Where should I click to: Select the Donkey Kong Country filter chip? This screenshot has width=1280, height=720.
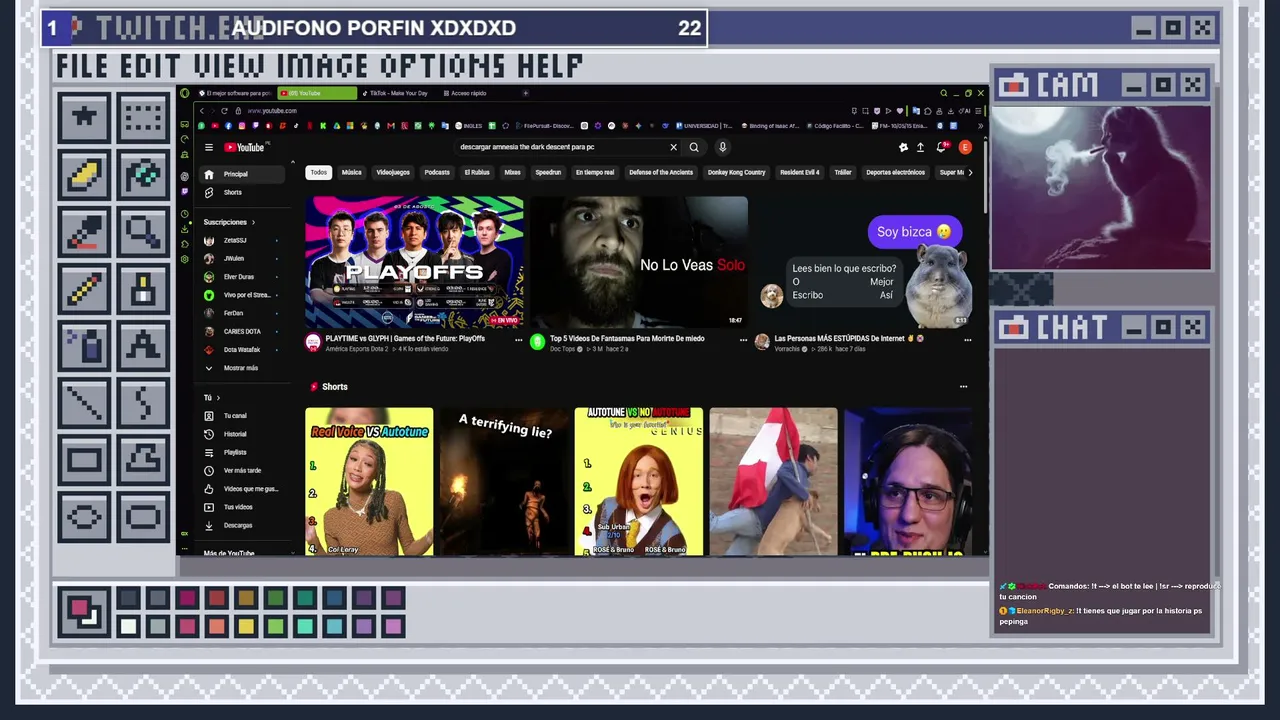(736, 172)
